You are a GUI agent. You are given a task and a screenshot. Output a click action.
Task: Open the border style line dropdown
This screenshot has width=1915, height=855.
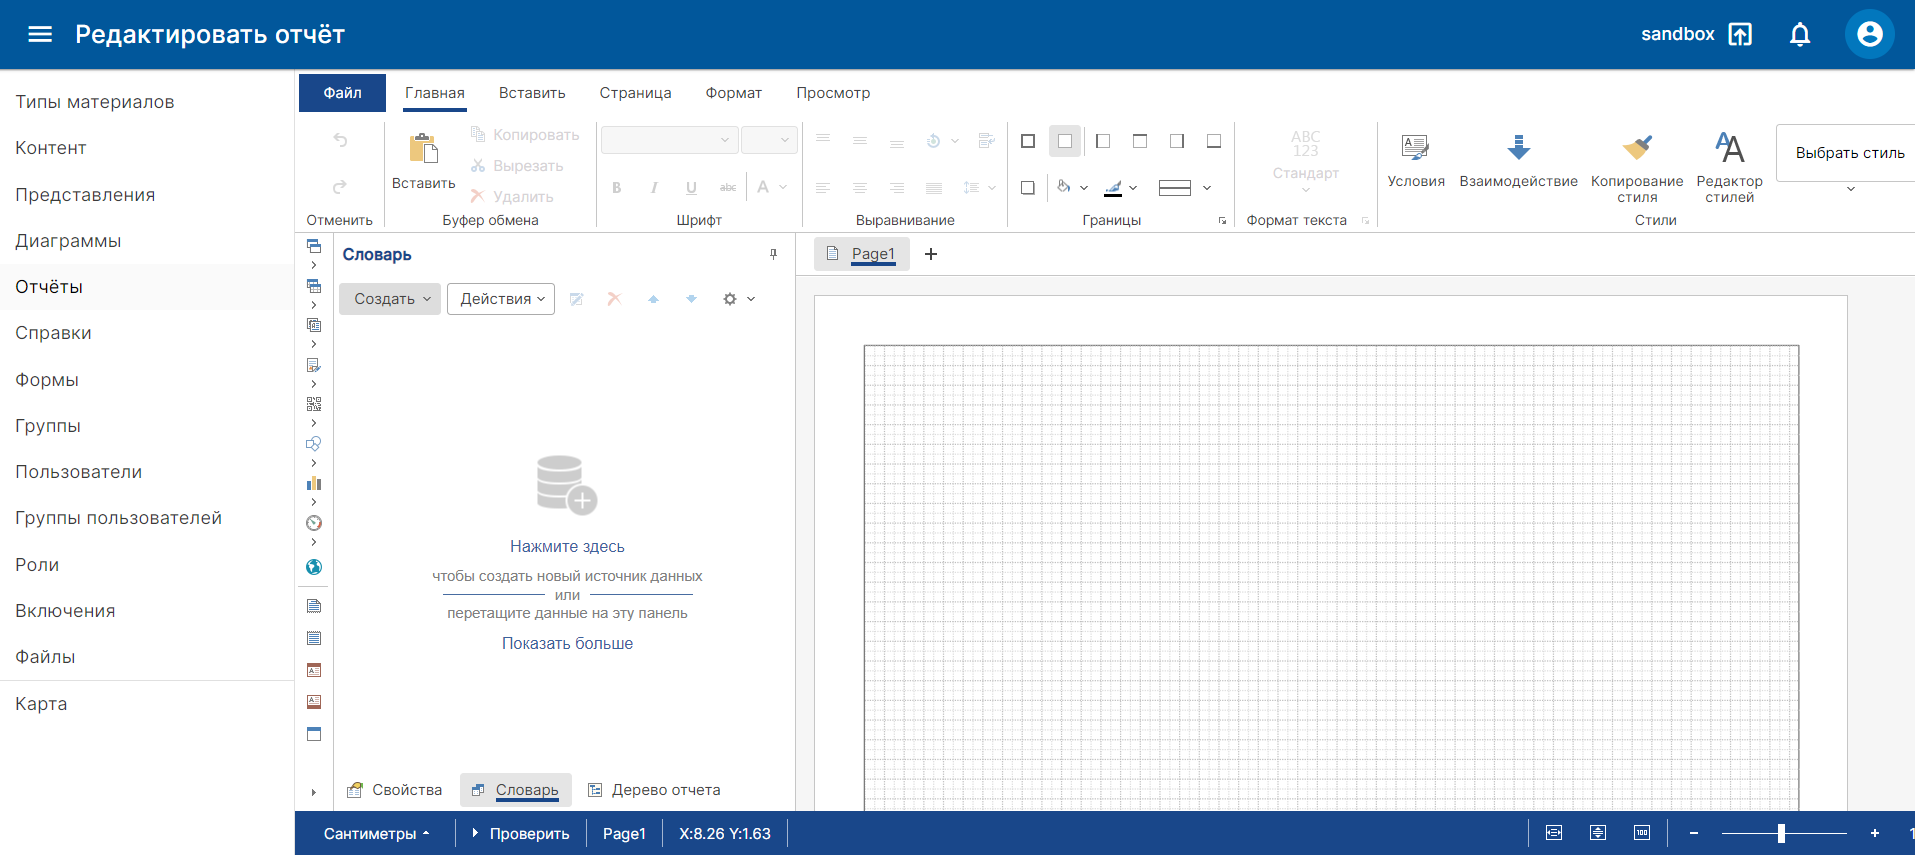point(1185,187)
